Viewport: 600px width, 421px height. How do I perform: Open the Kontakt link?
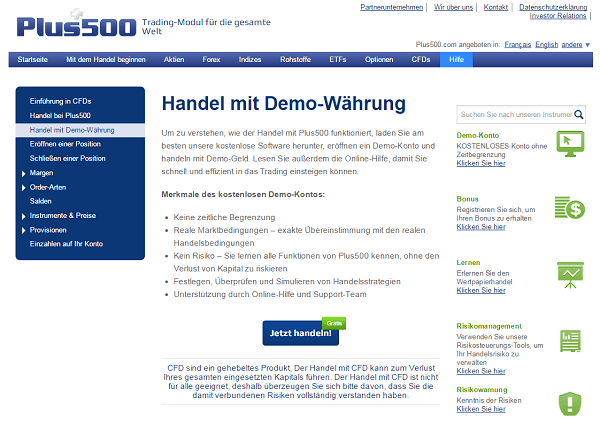tap(496, 7)
